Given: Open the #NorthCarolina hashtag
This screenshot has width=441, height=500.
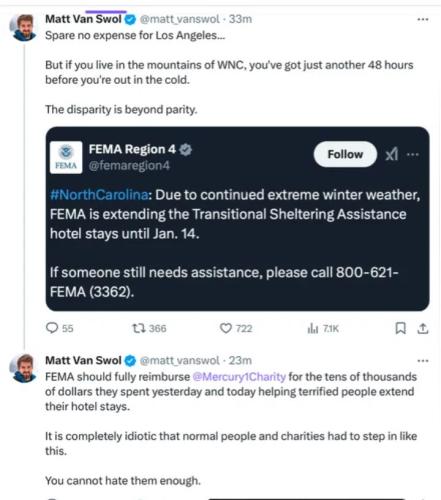Looking at the screenshot, I should tap(99, 195).
